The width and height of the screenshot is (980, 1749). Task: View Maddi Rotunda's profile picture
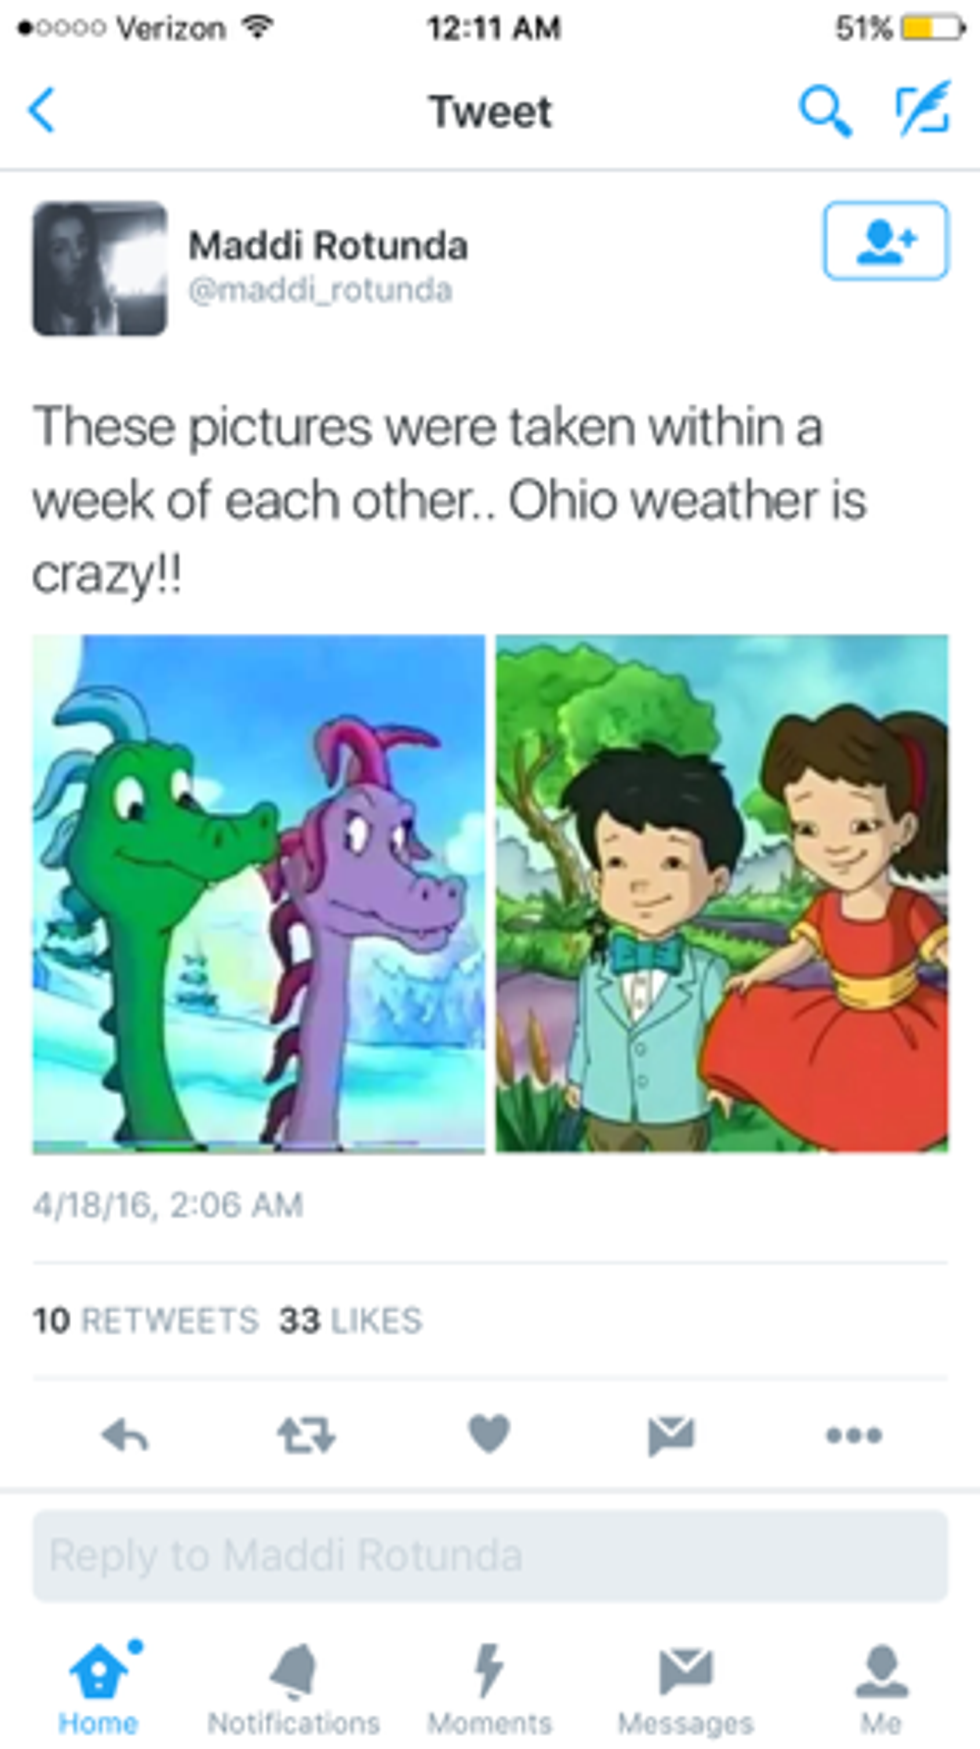point(100,269)
